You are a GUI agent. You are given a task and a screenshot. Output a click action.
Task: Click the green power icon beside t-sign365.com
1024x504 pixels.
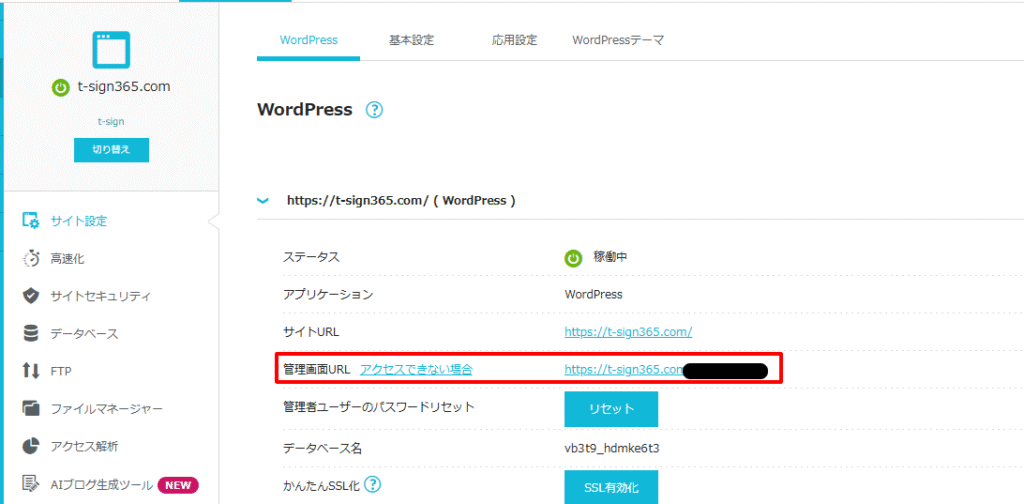coord(60,87)
